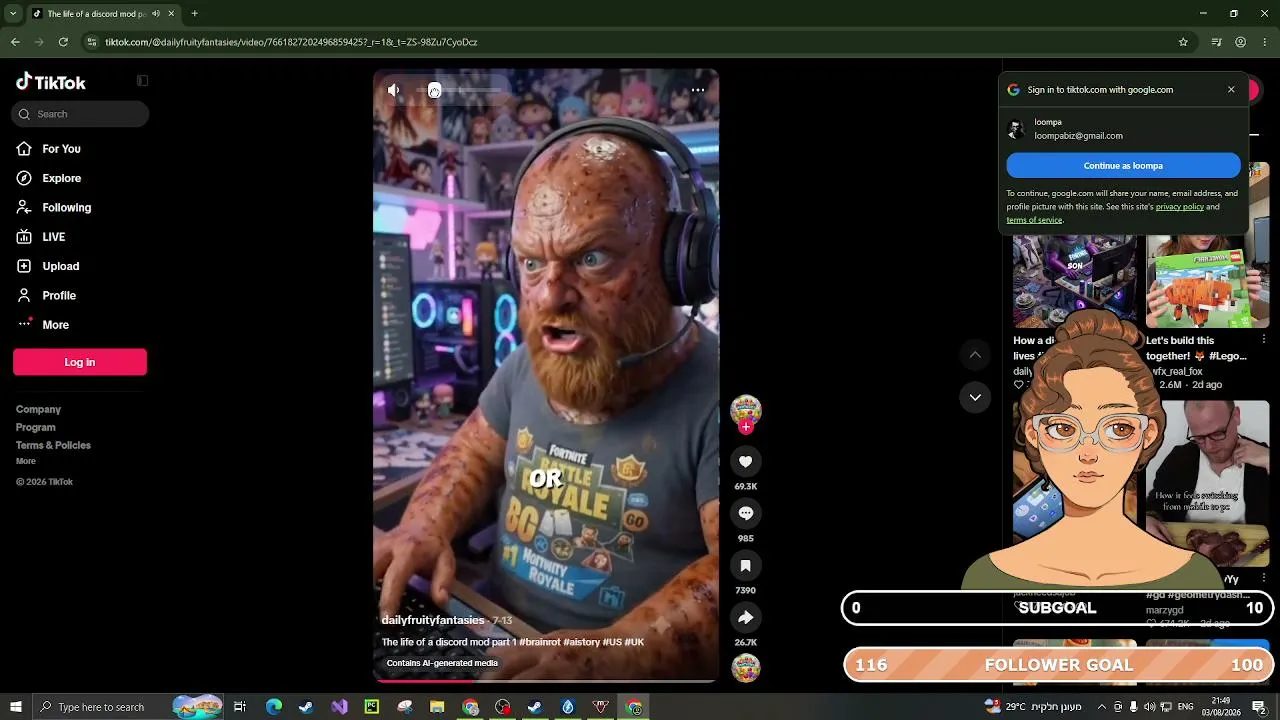Open the Chrome three-dot menu
Viewport: 1280px width, 720px height.
[1265, 42]
